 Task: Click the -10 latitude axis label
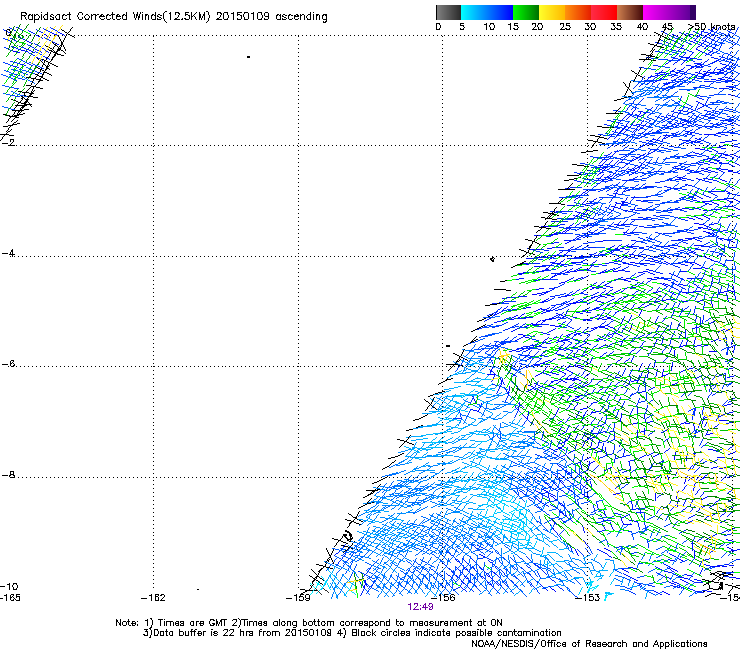(x=10, y=586)
